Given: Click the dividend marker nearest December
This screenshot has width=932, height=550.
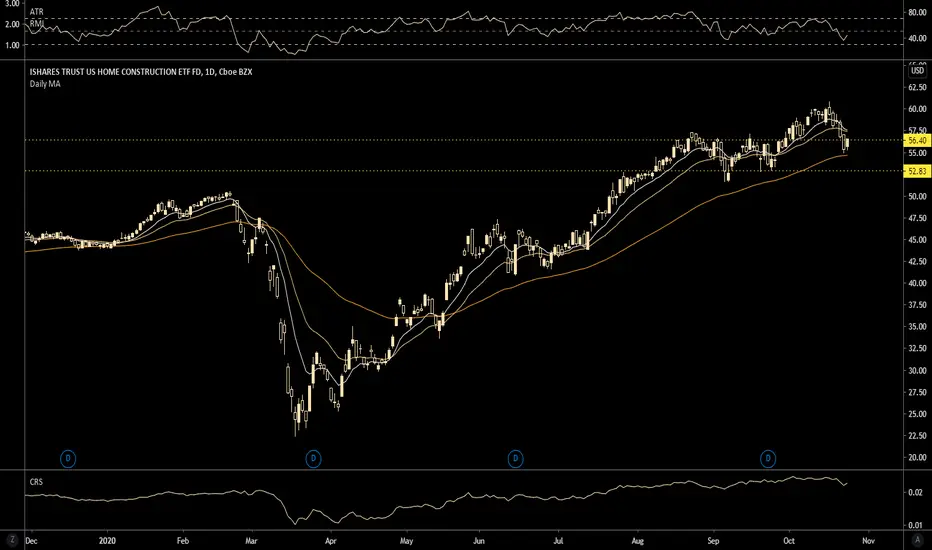Looking at the screenshot, I should tap(68, 458).
